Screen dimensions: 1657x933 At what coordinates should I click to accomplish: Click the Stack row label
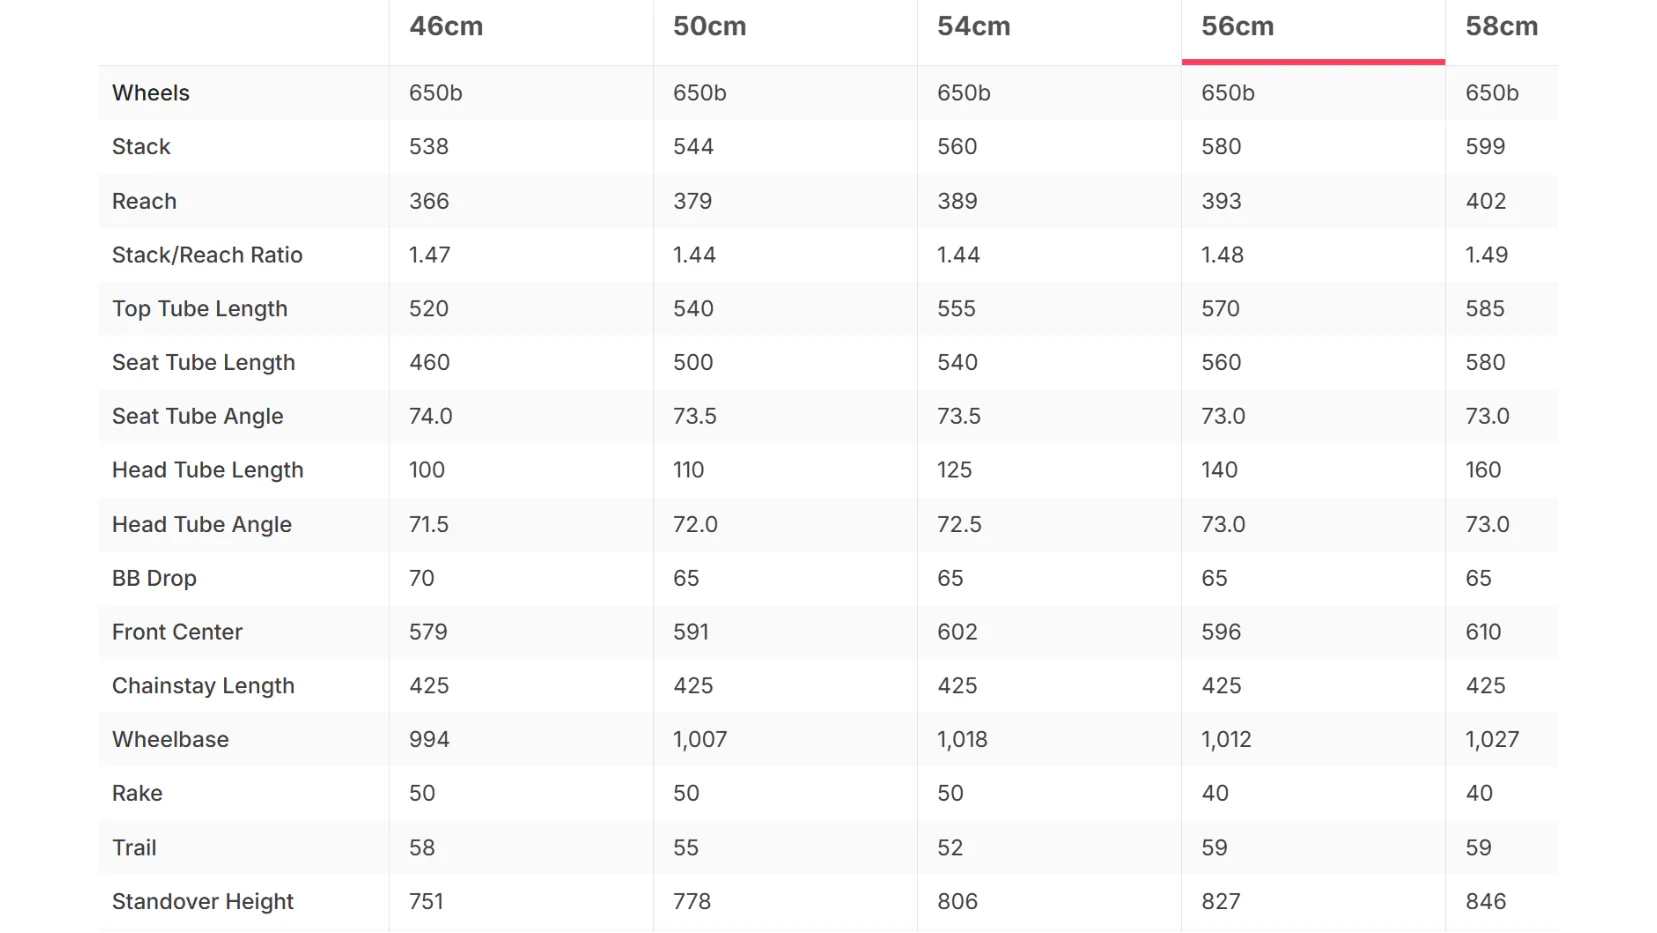[x=141, y=147]
